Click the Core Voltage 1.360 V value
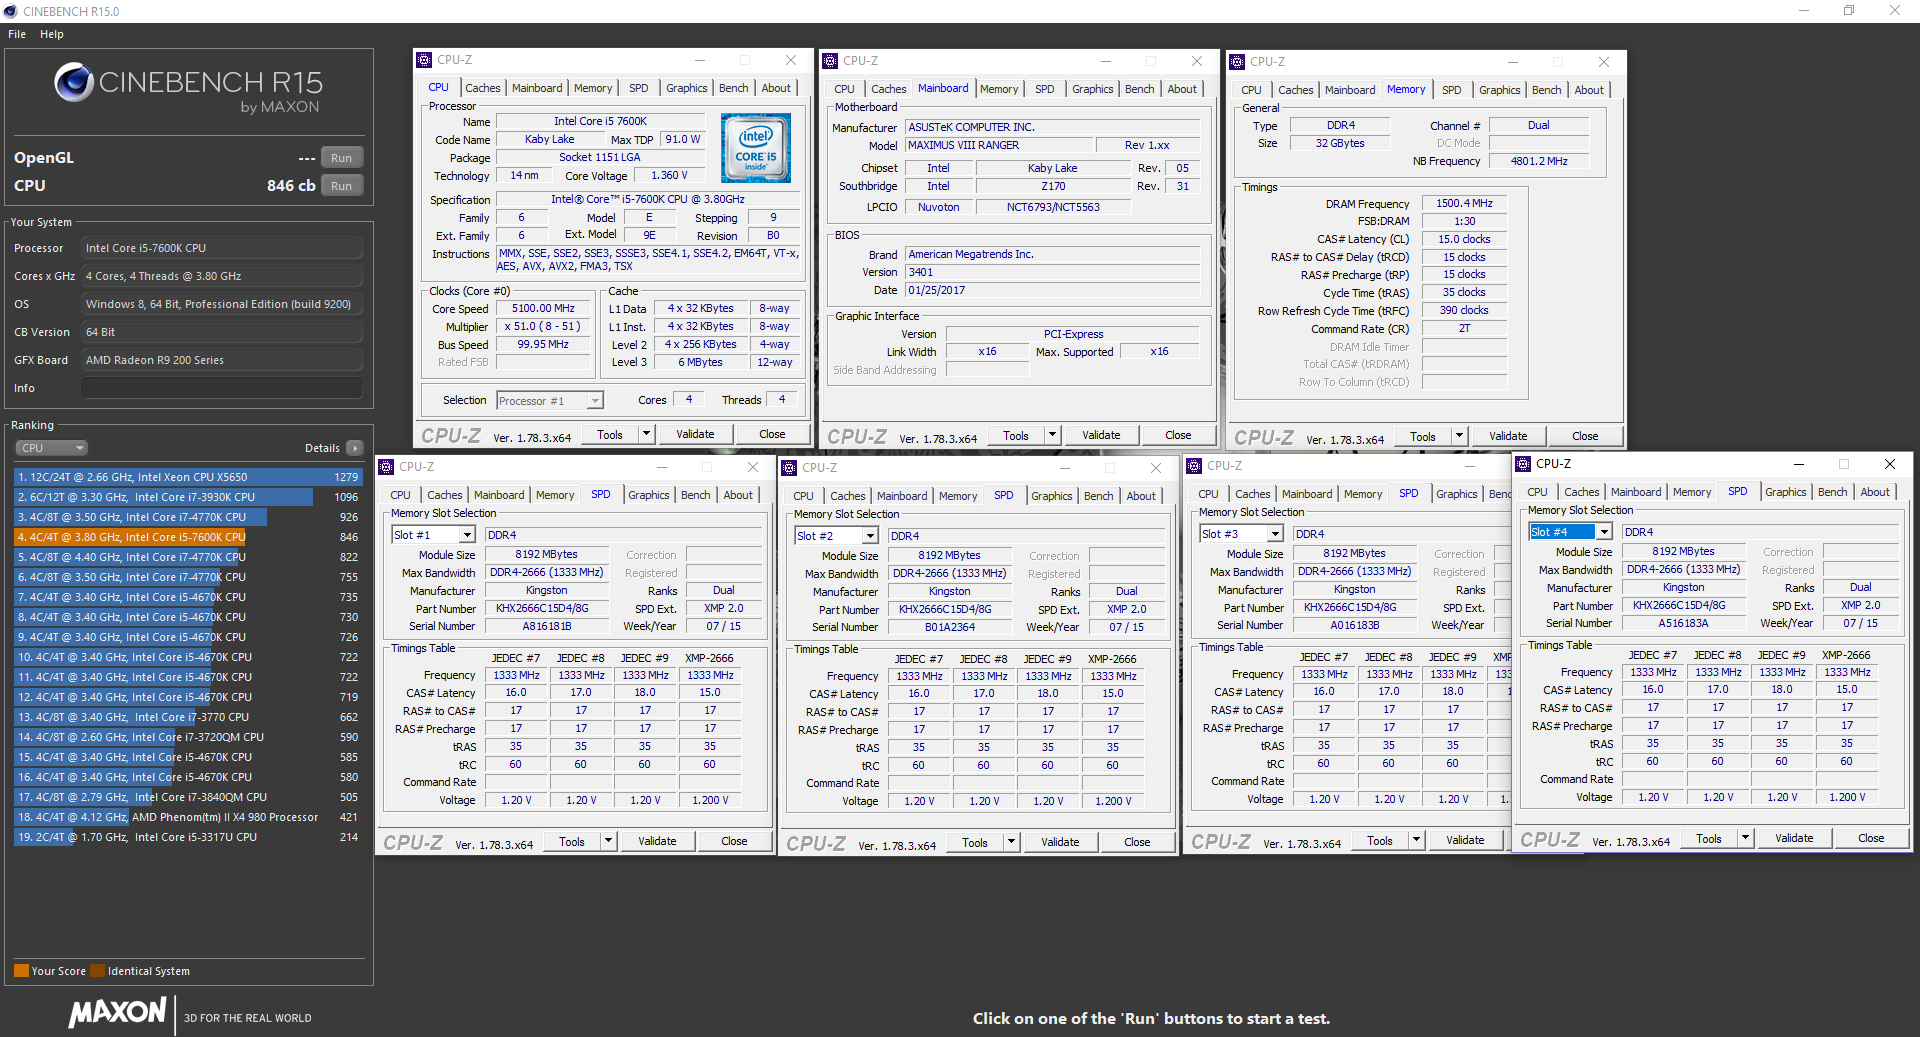1920x1037 pixels. click(669, 175)
